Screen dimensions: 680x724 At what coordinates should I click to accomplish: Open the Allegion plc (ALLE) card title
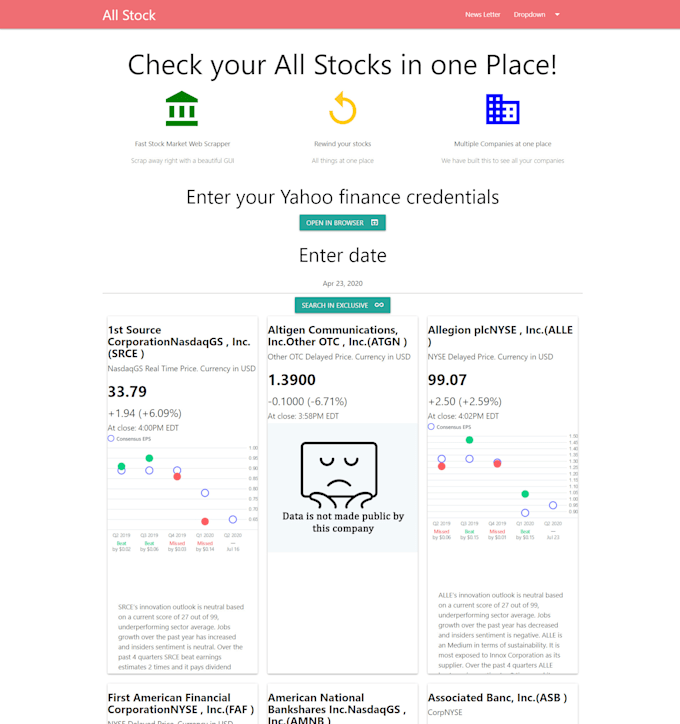coord(500,336)
